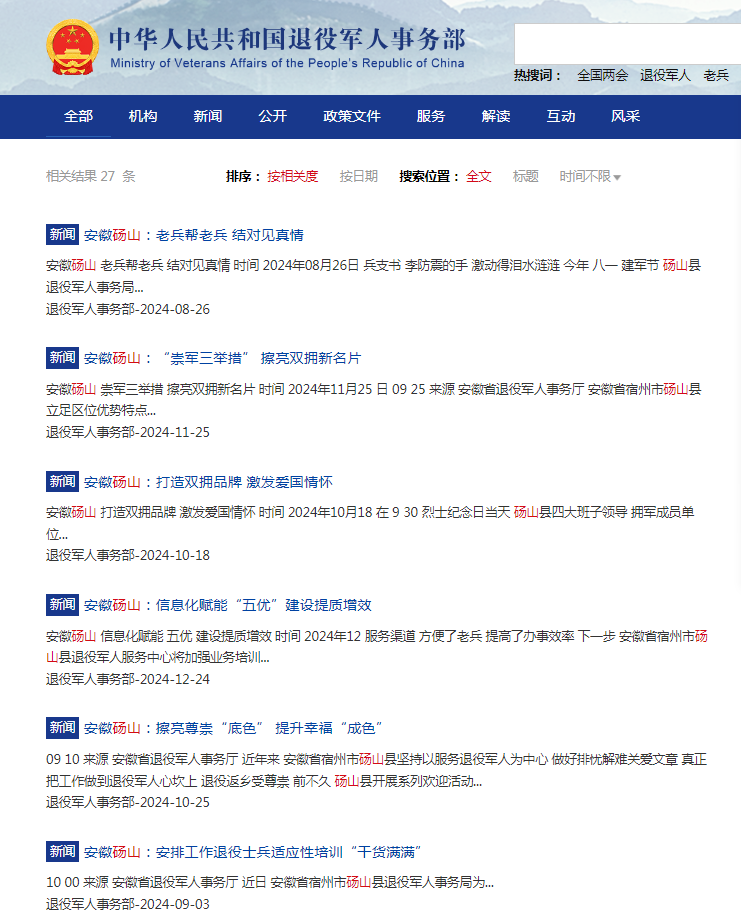Image resolution: width=741 pixels, height=918 pixels.
Task: Click 新闻 tag beside 崇军三举措 result
Action: pyautogui.click(x=63, y=358)
